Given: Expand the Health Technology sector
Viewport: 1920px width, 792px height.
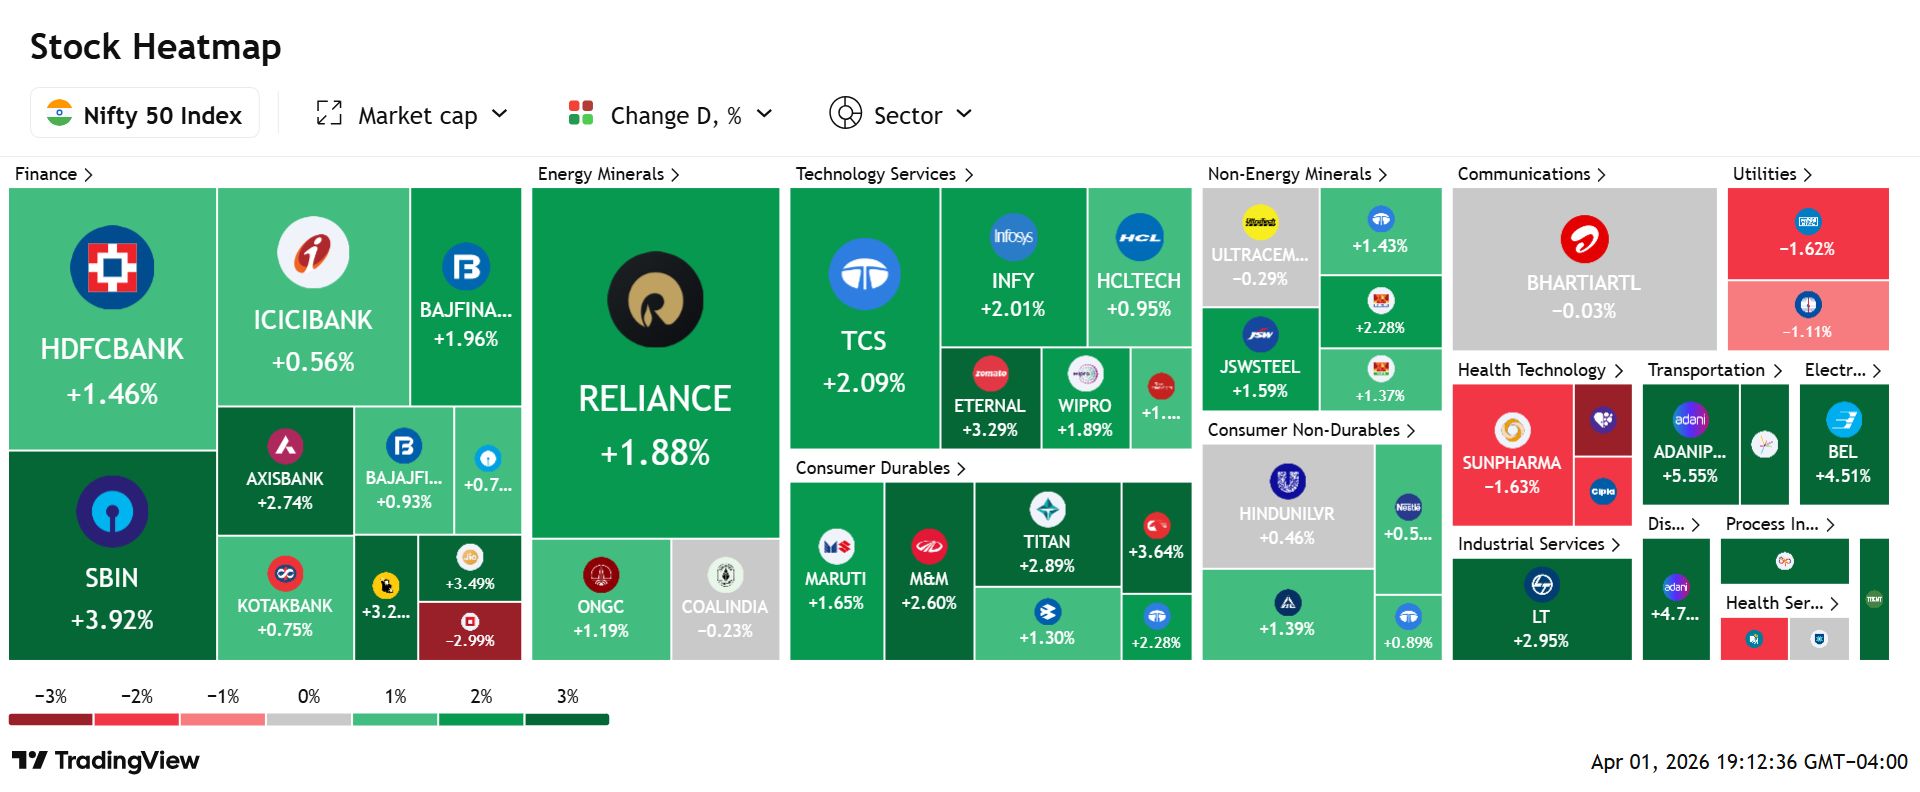Looking at the screenshot, I should click(1540, 370).
